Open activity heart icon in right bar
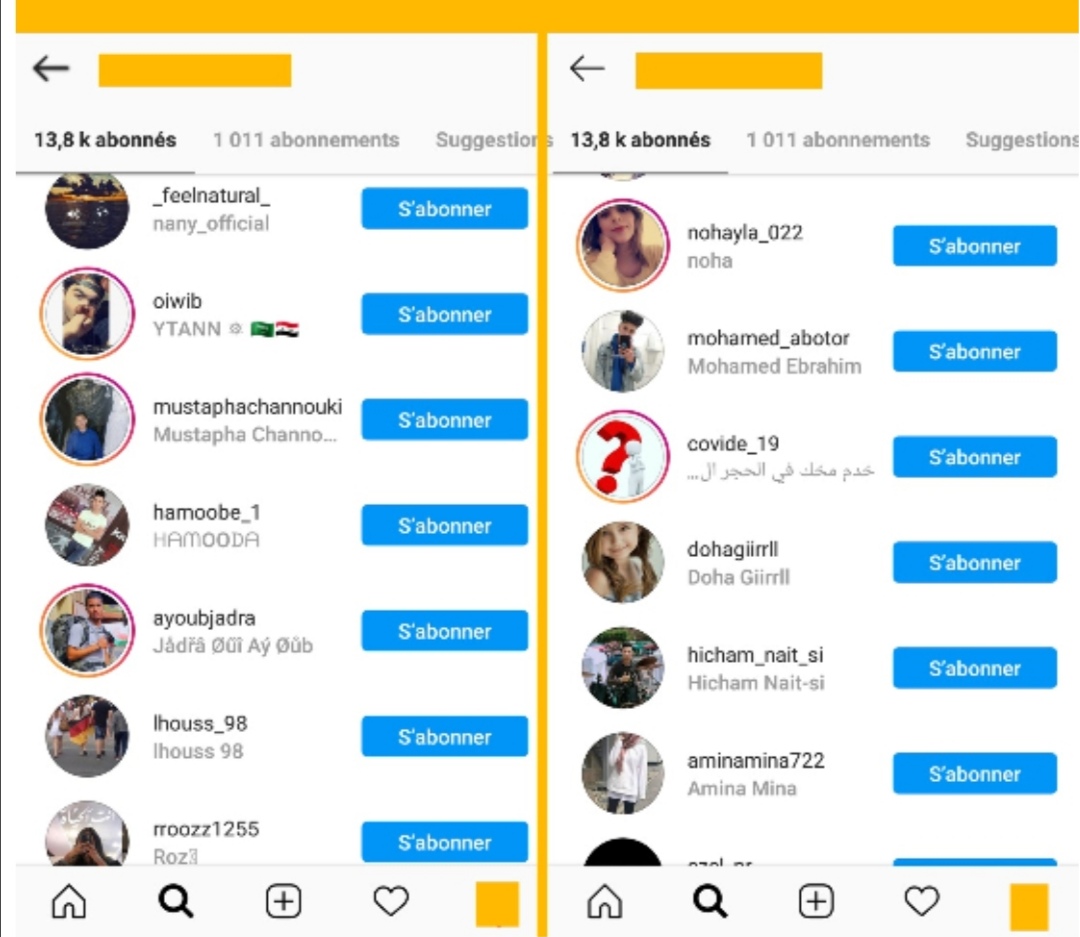Viewport: 1080px width, 937px height. [x=922, y=901]
